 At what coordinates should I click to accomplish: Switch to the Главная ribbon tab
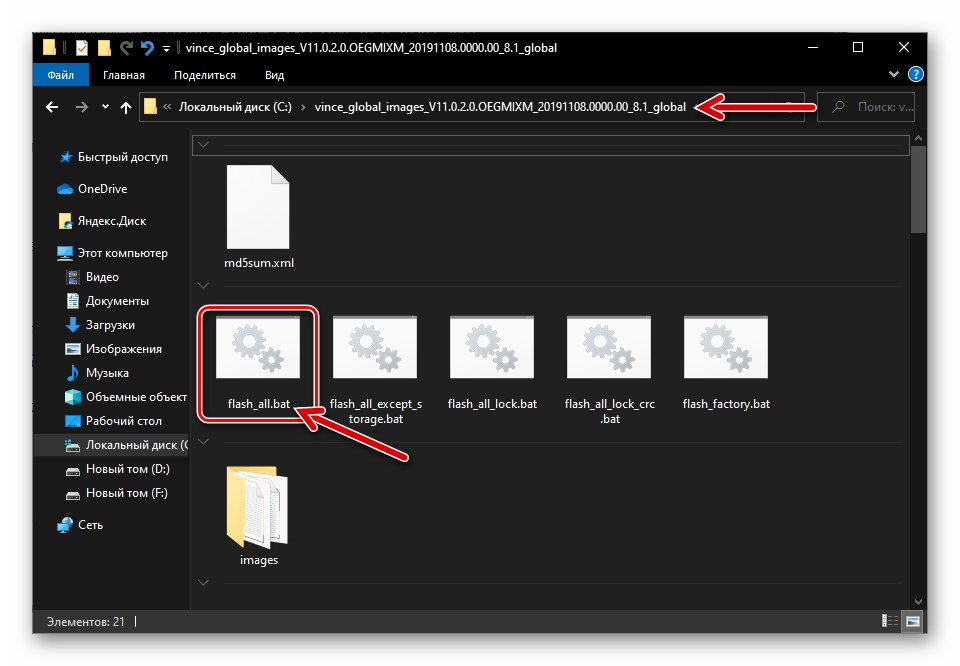[x=123, y=74]
